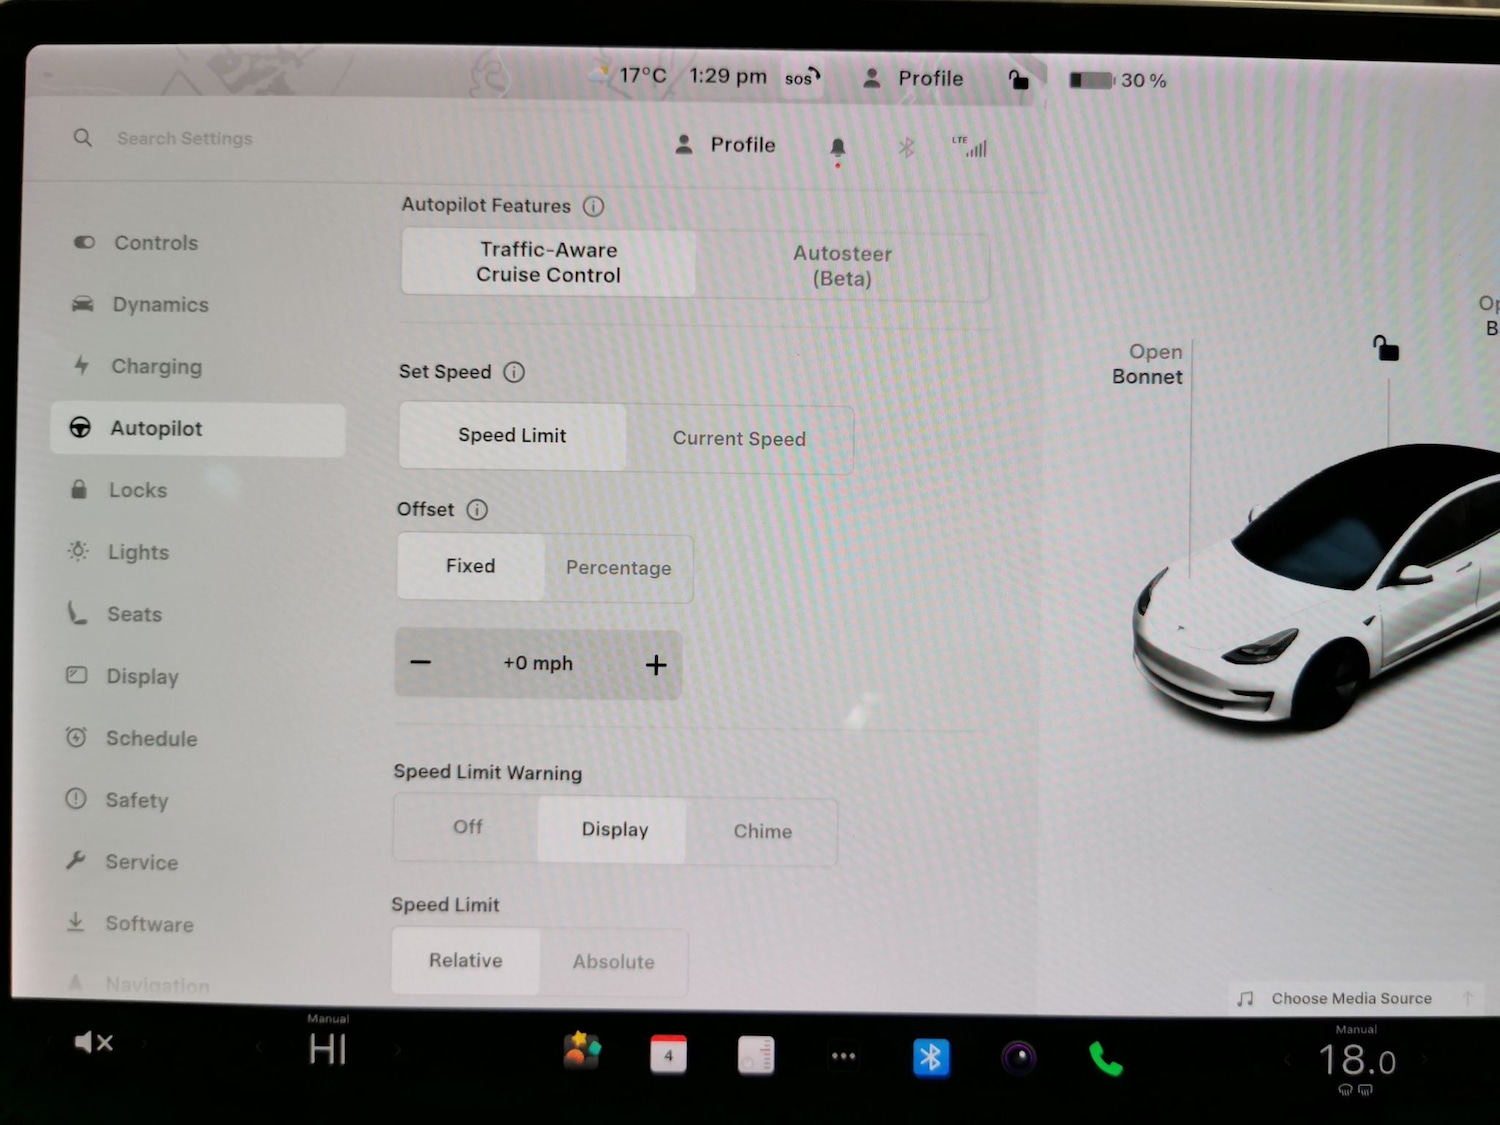The width and height of the screenshot is (1500, 1125).
Task: Select Absolute speed limit mode
Action: tap(613, 961)
